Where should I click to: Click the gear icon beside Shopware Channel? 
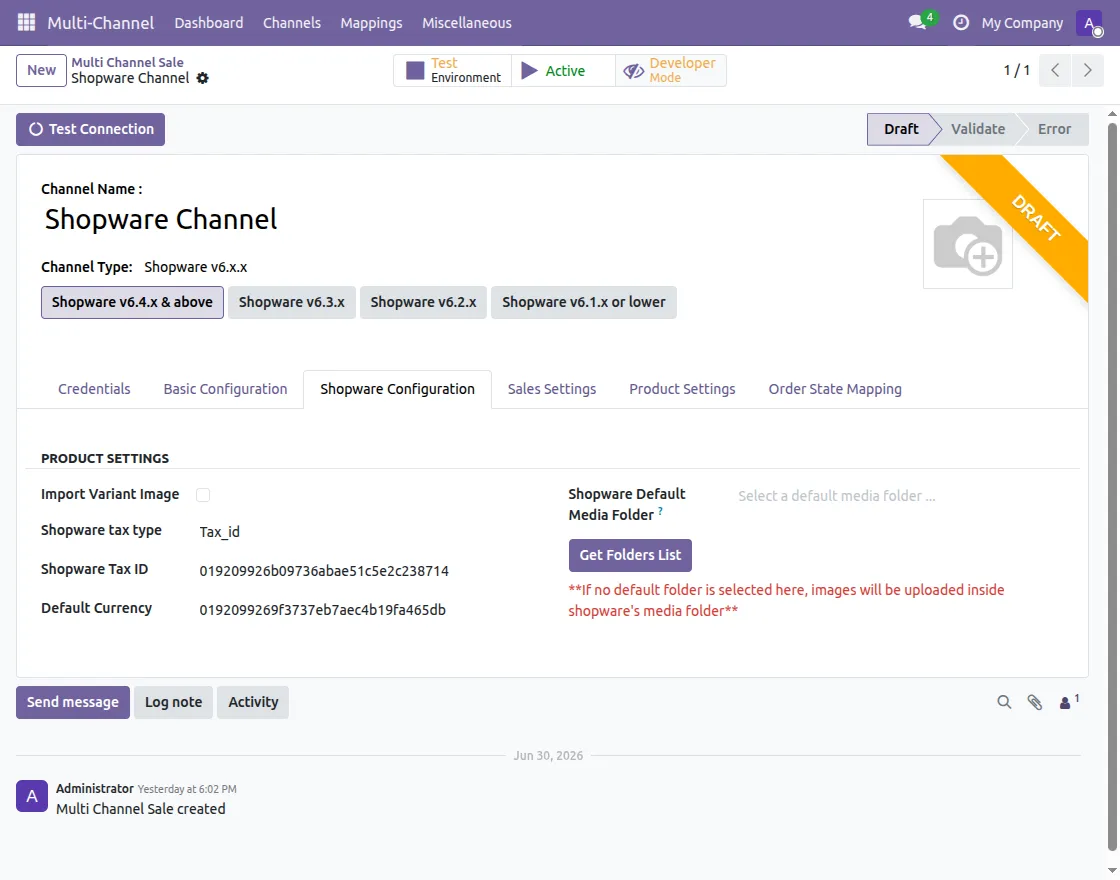click(x=203, y=78)
